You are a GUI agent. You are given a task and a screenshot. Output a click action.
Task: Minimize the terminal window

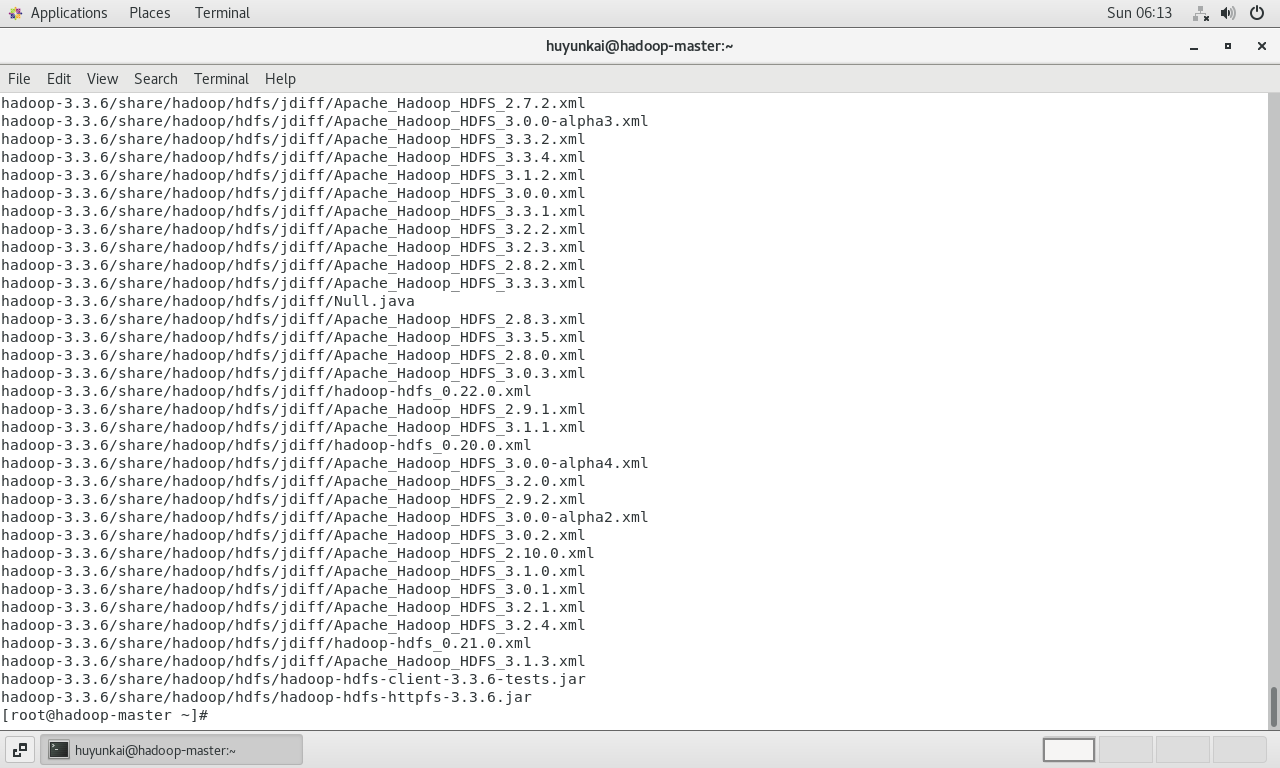pyautogui.click(x=1194, y=46)
